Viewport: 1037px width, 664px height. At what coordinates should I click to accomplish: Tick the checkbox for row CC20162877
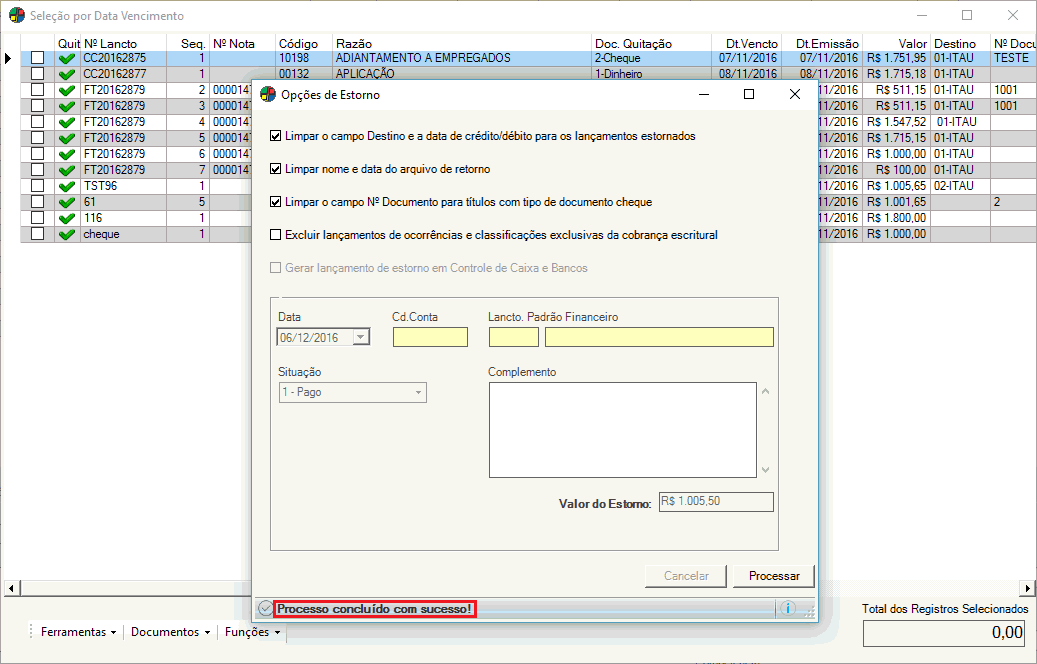pos(38,74)
